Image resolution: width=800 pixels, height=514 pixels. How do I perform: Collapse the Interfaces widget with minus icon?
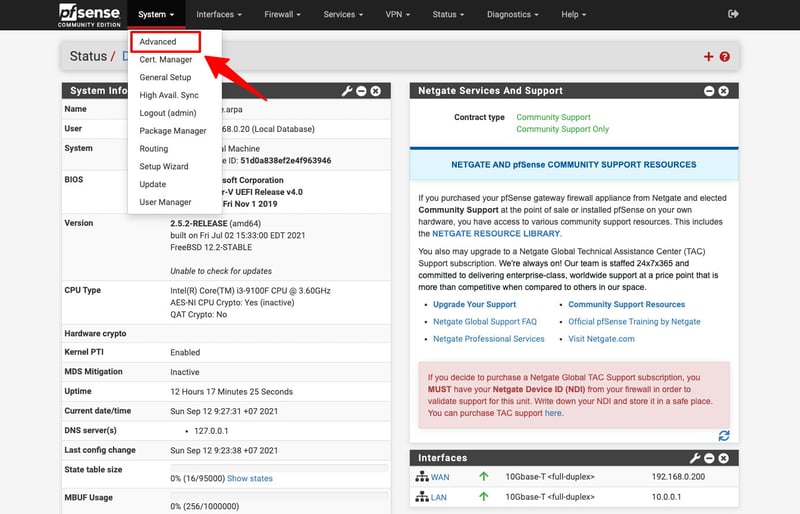(x=709, y=458)
